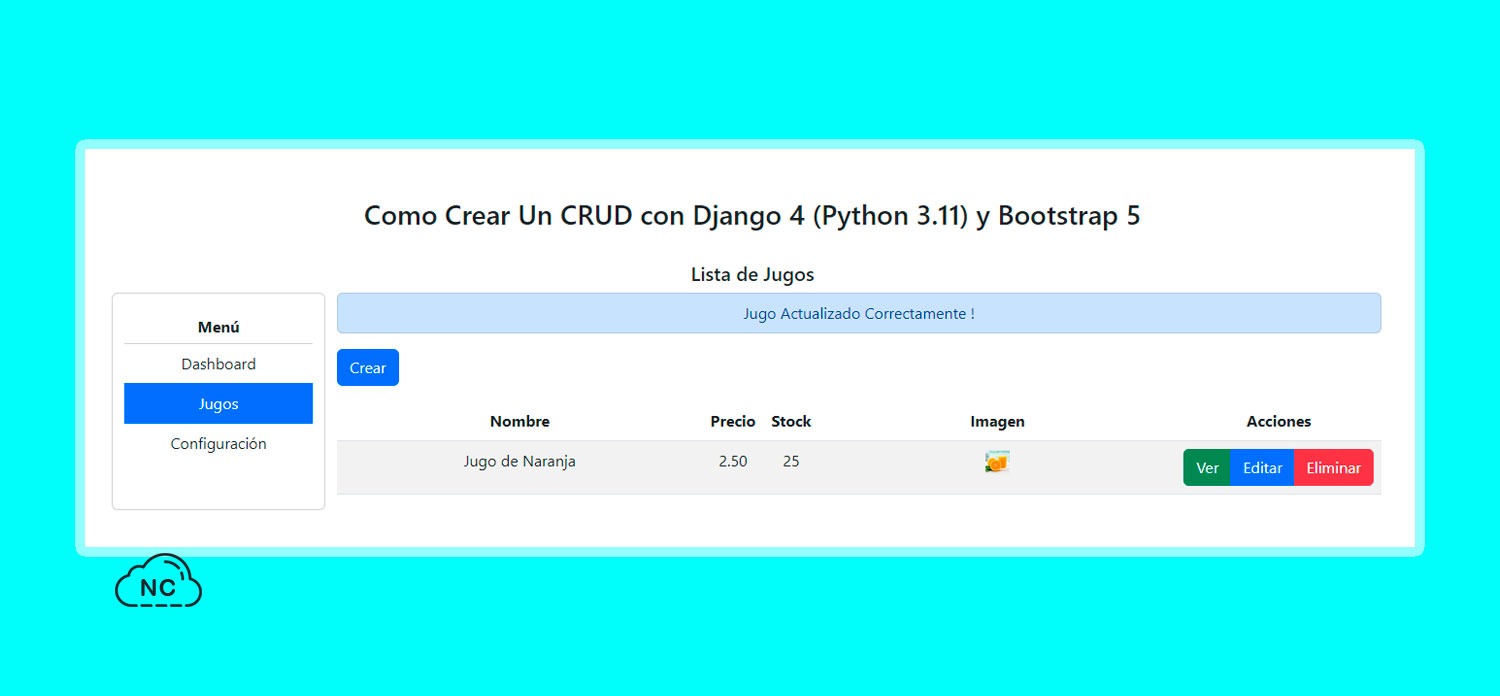Select the Jugo de Naranja name cell

(x=519, y=462)
